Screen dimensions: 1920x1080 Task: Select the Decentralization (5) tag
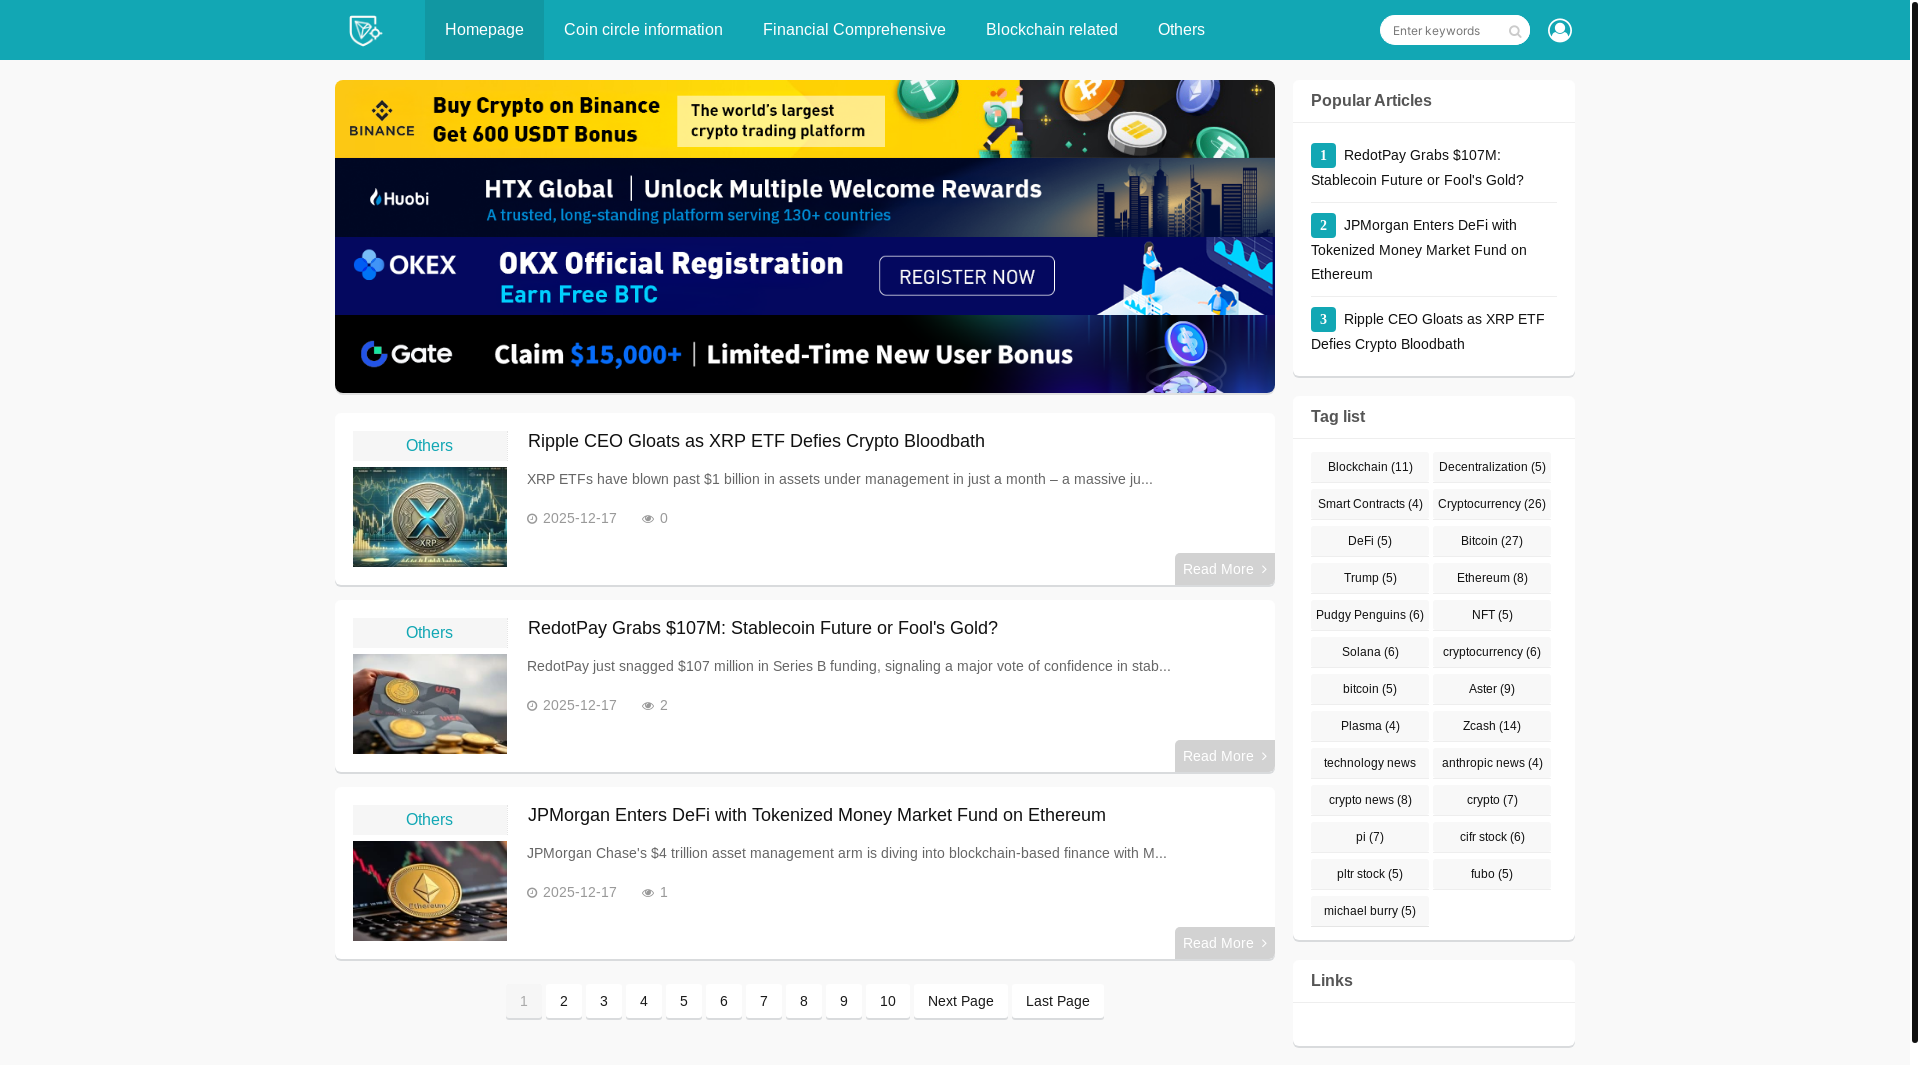coord(1492,467)
